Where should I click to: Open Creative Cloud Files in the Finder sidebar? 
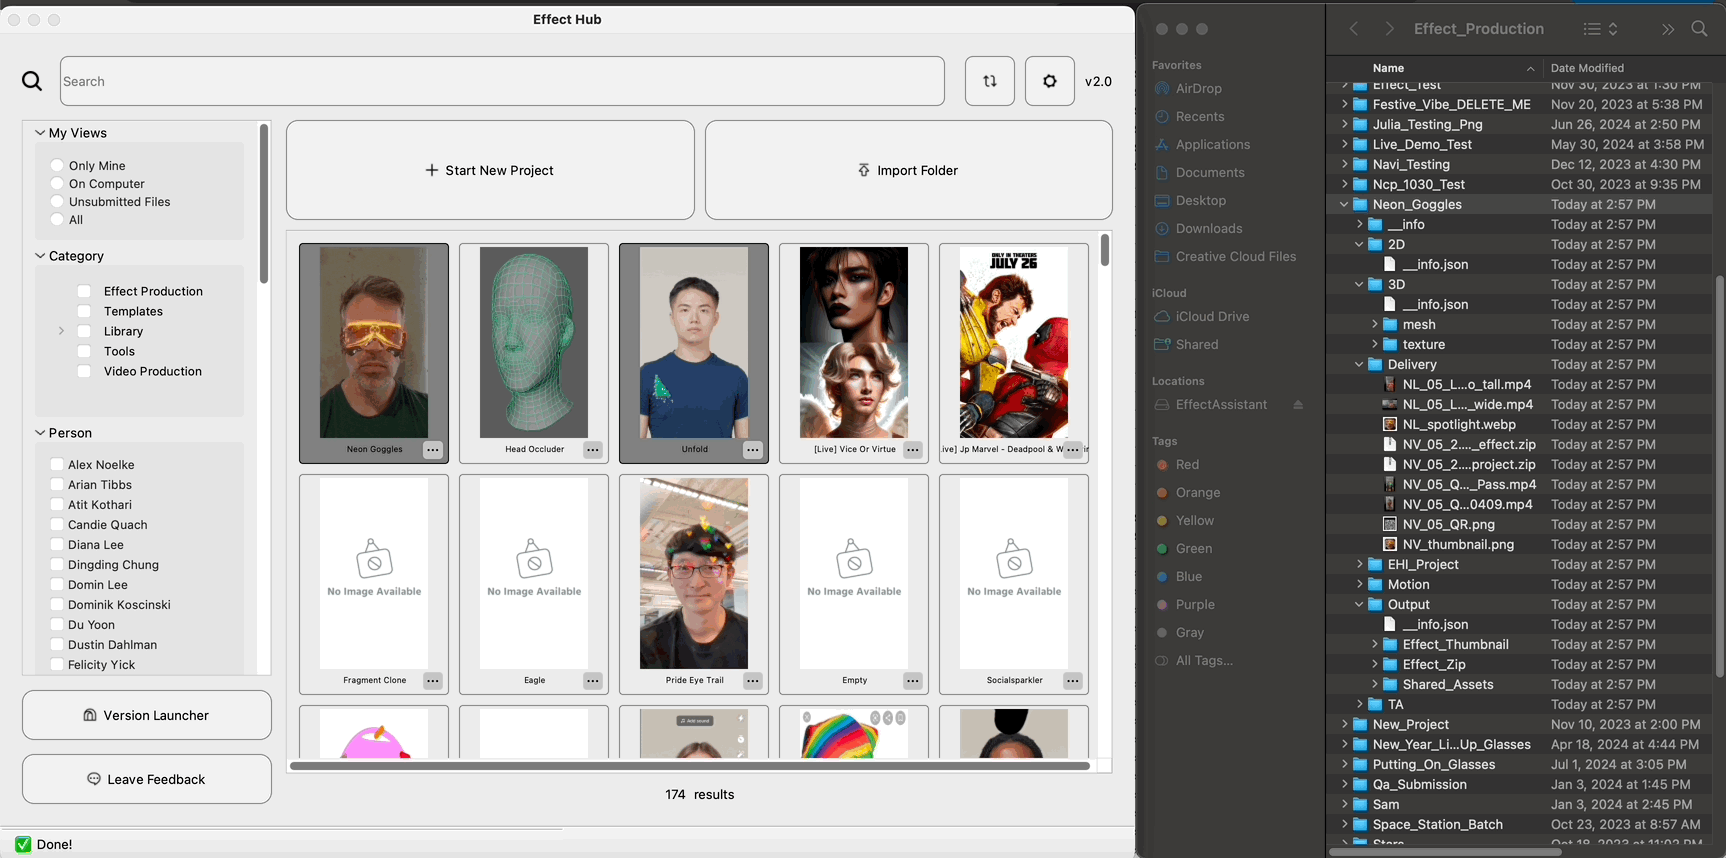tap(1236, 257)
